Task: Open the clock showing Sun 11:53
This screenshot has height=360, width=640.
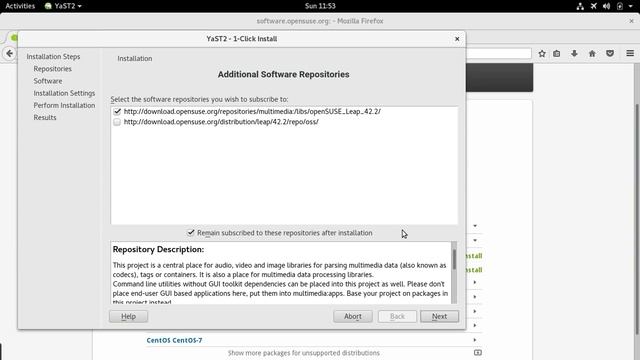Action: pos(320,6)
